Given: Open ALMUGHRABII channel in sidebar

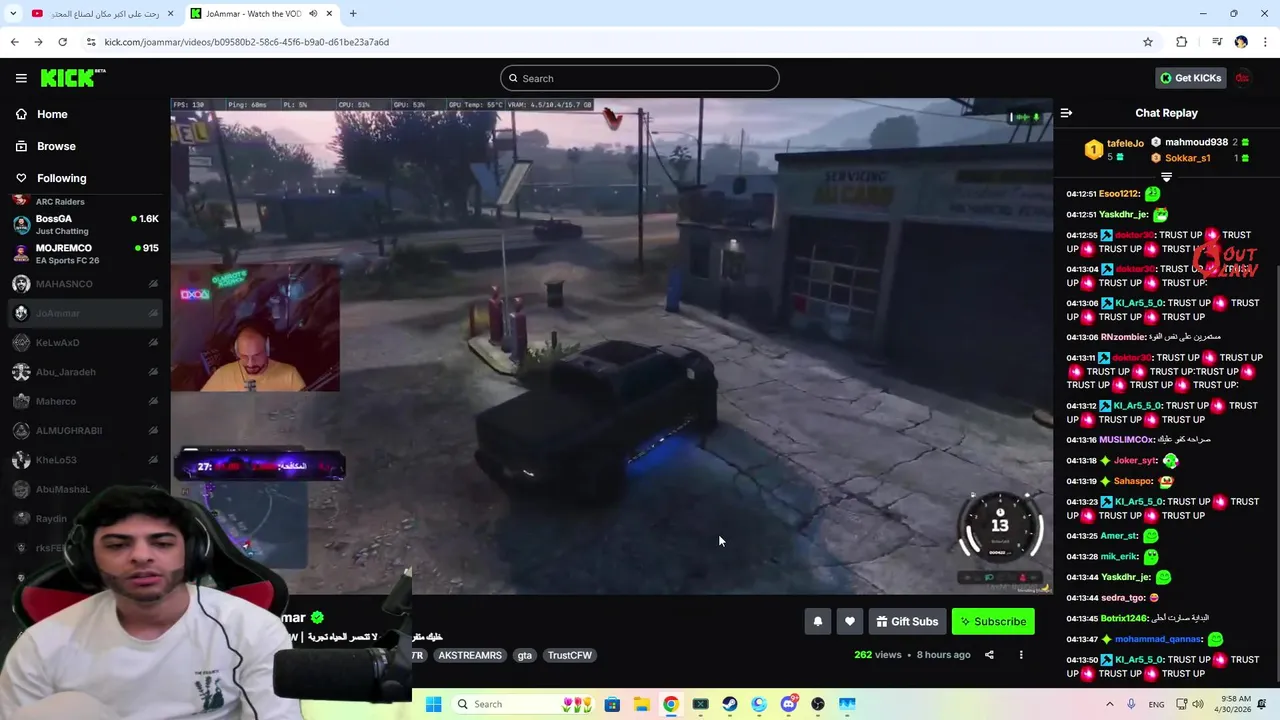Looking at the screenshot, I should [85, 431].
